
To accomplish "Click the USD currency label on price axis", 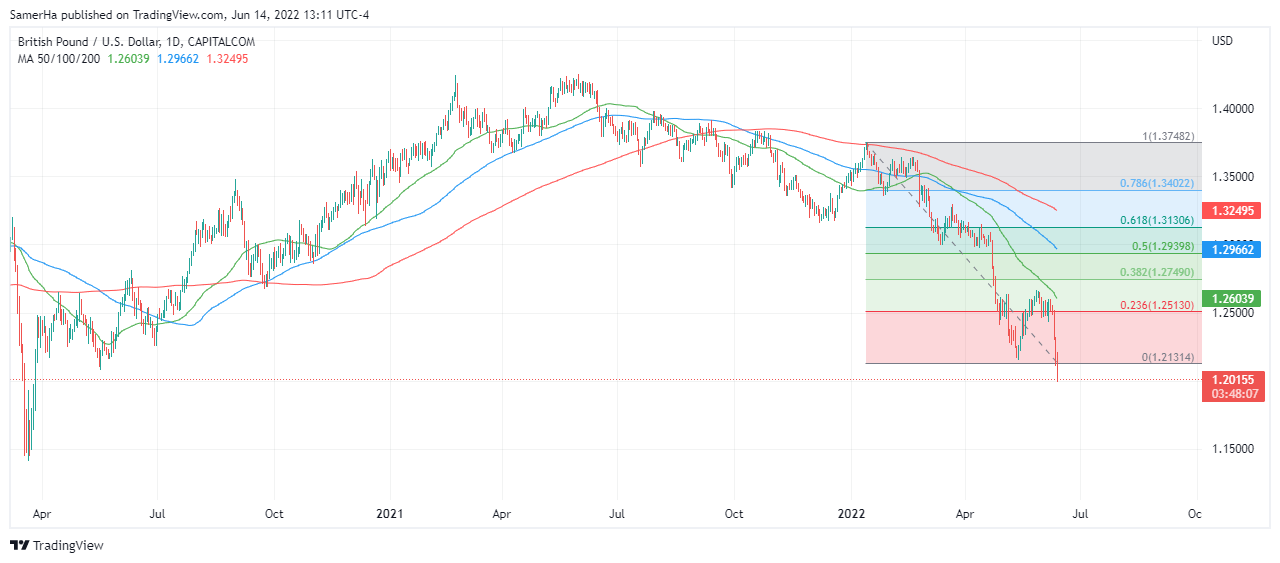I will click(x=1222, y=41).
